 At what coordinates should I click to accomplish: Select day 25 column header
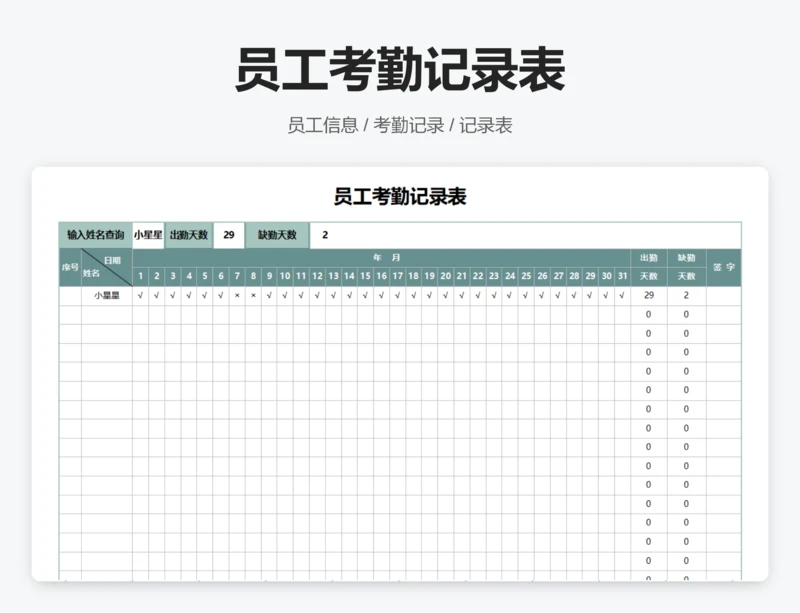pos(526,277)
